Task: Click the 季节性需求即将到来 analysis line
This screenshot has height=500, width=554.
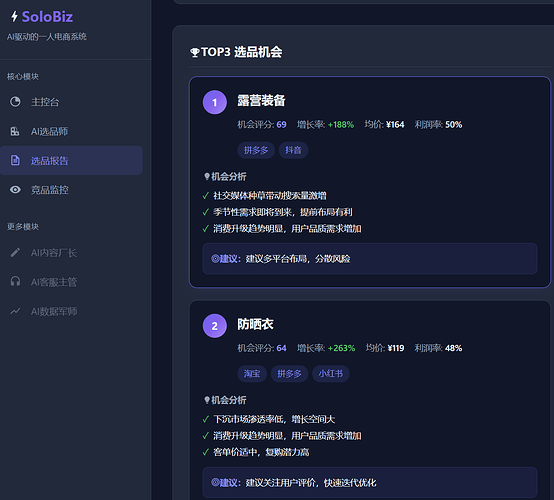Action: 282,212
